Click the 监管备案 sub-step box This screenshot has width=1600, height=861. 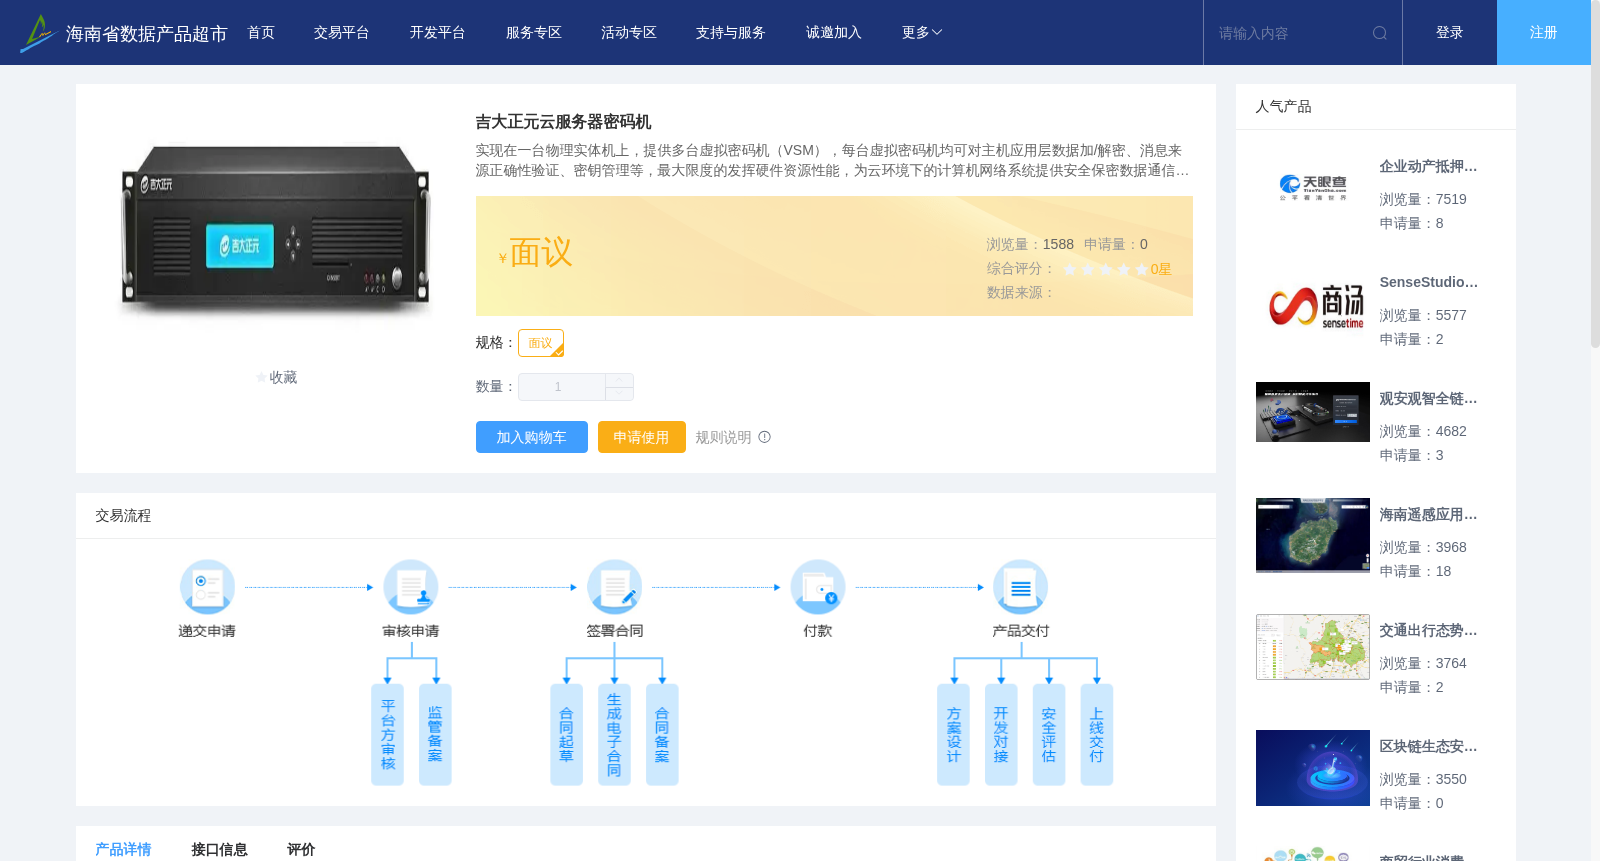(435, 735)
